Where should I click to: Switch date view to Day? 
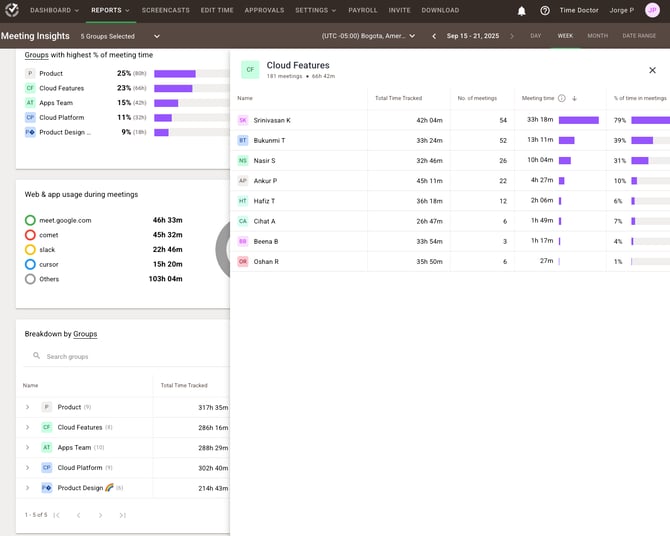tap(535, 36)
